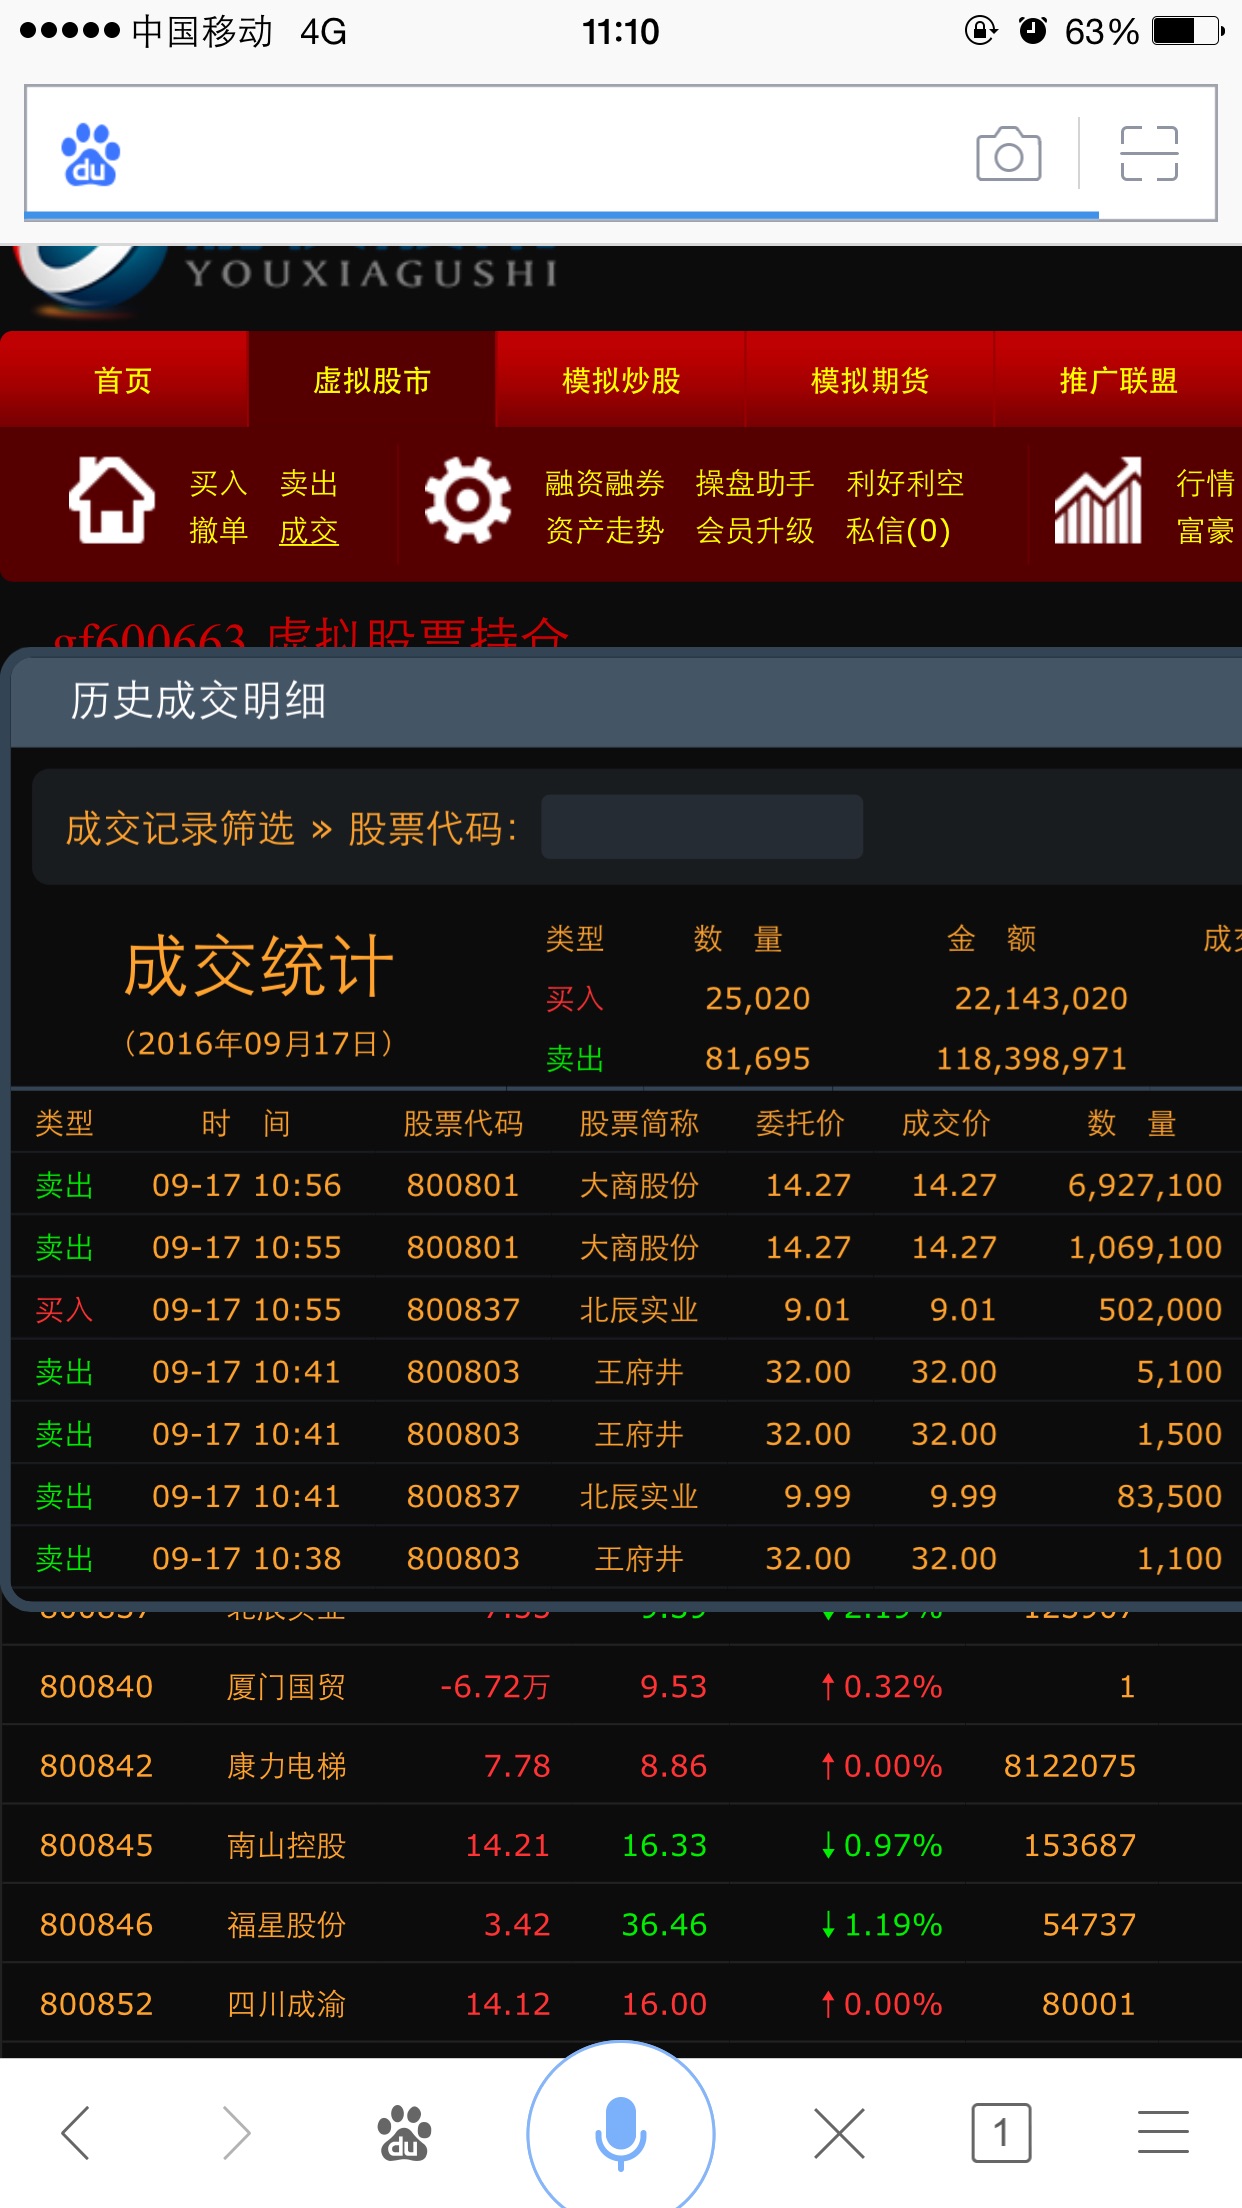1242x2208 pixels.
Task: Tap the camera search icon
Action: click(x=1008, y=154)
